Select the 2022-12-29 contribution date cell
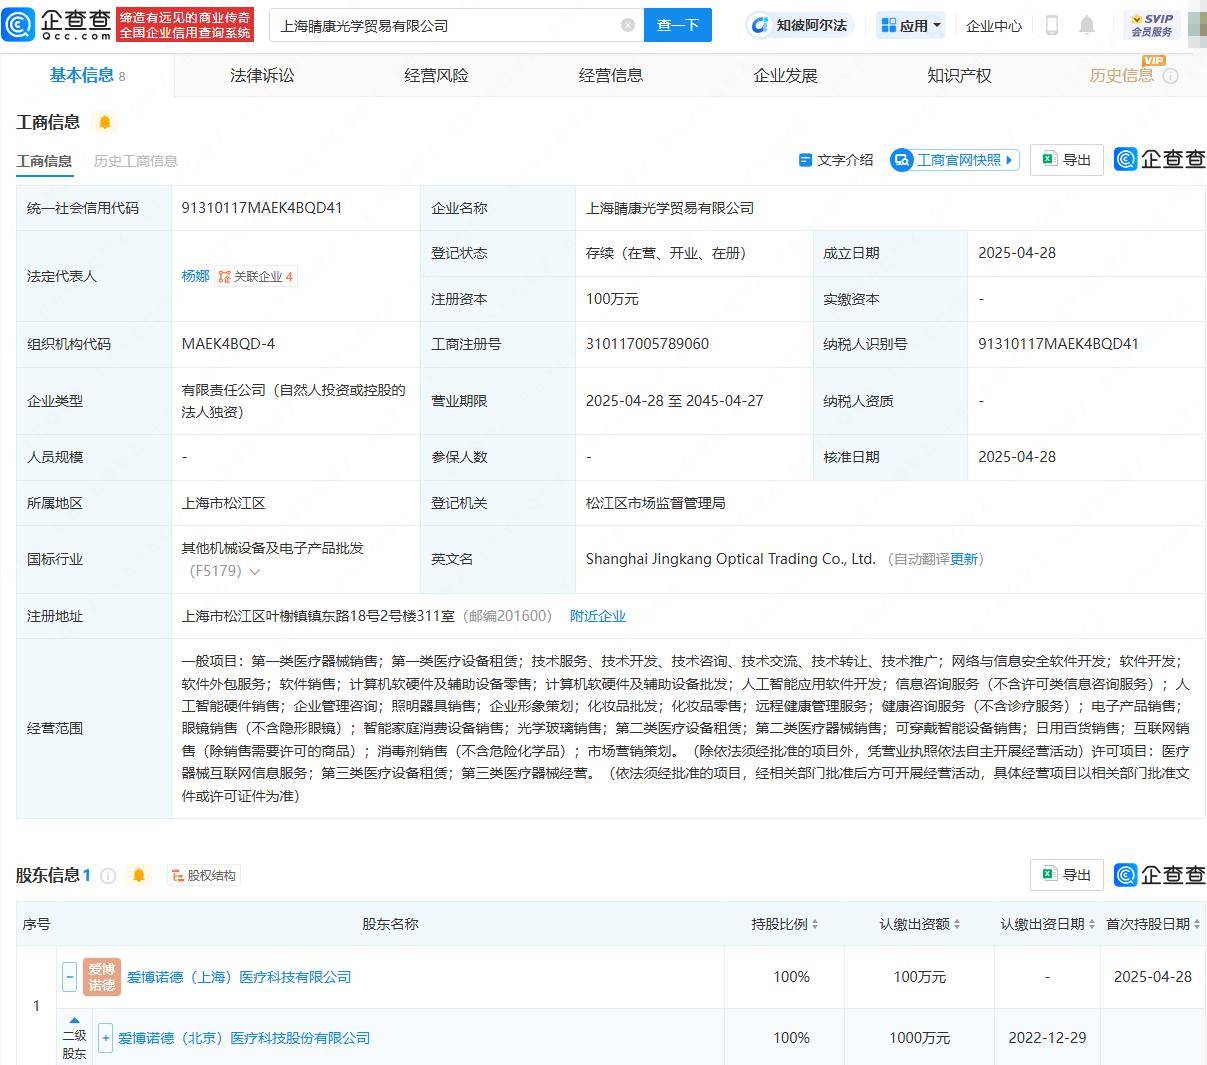 coord(1047,1038)
